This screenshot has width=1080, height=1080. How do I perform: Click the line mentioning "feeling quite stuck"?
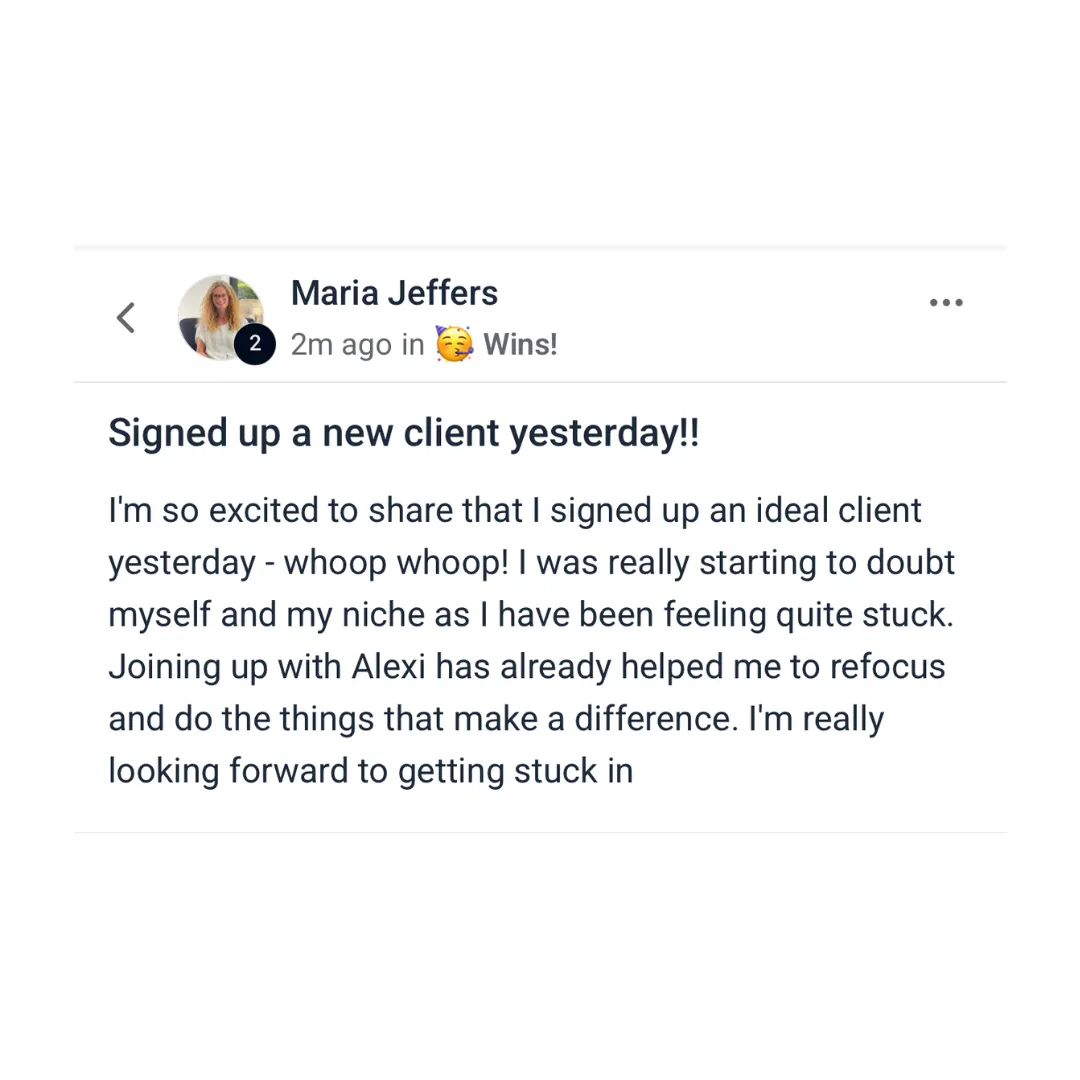point(531,615)
